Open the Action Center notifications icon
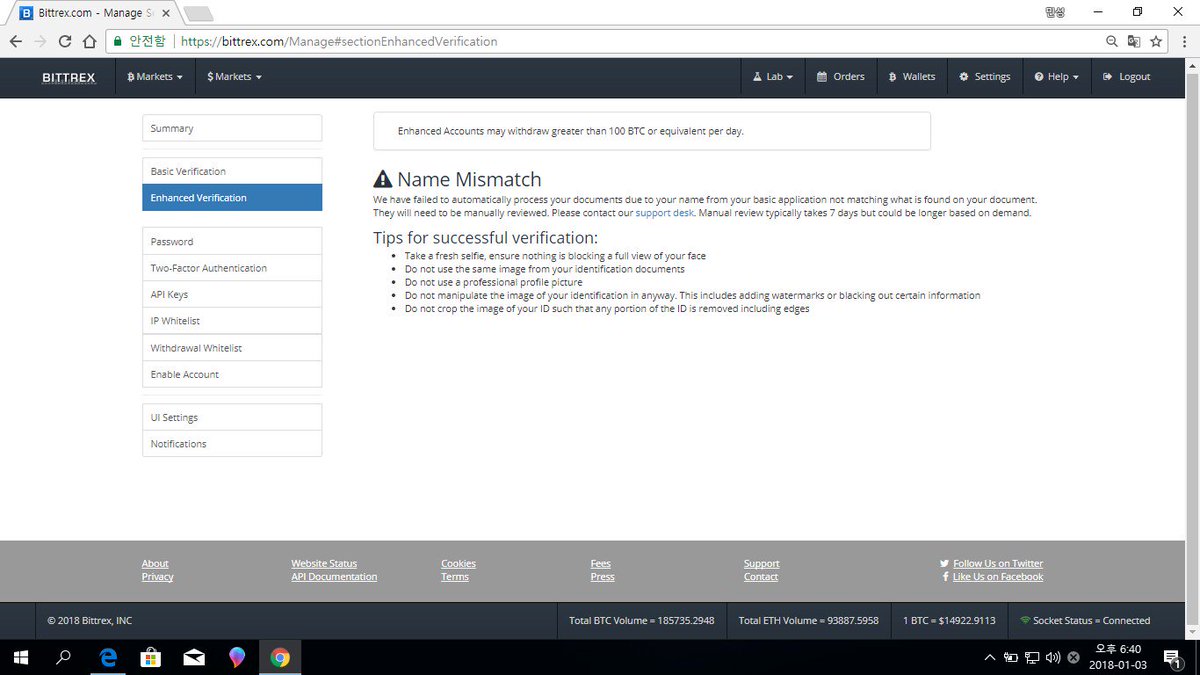The height and width of the screenshot is (675, 1200). (x=1172, y=657)
